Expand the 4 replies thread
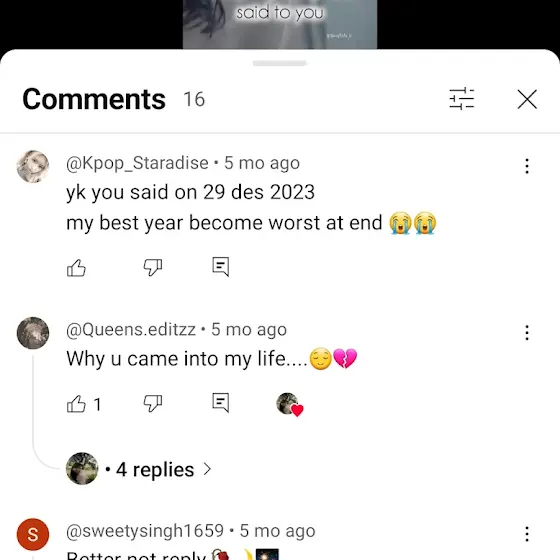The width and height of the screenshot is (560, 560). click(155, 469)
